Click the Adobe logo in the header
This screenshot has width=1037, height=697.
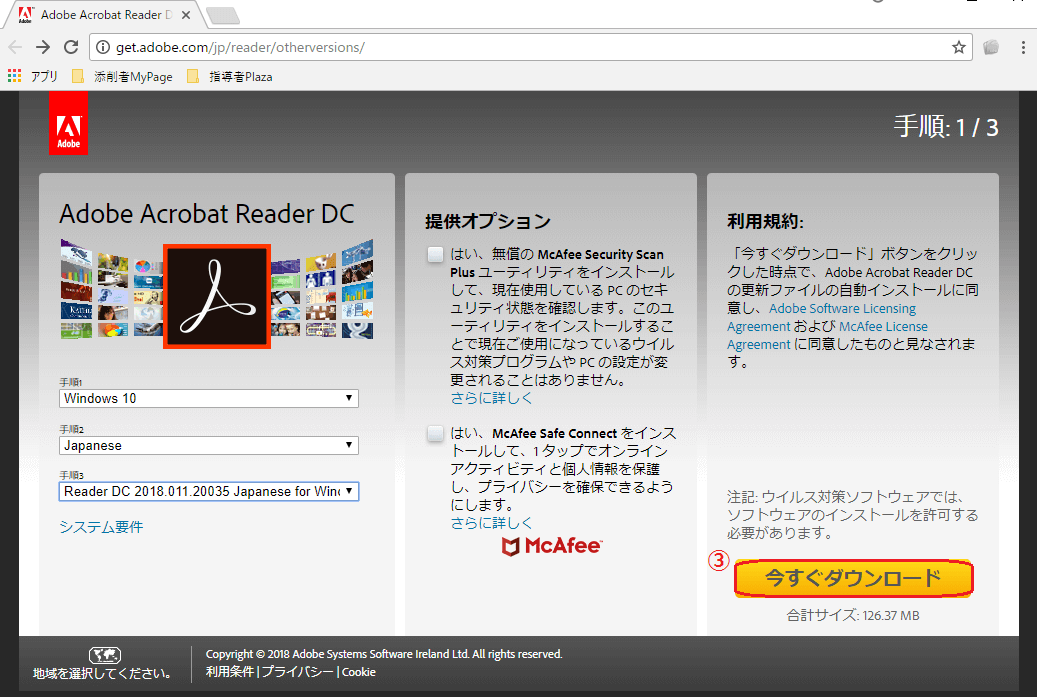coord(68,124)
